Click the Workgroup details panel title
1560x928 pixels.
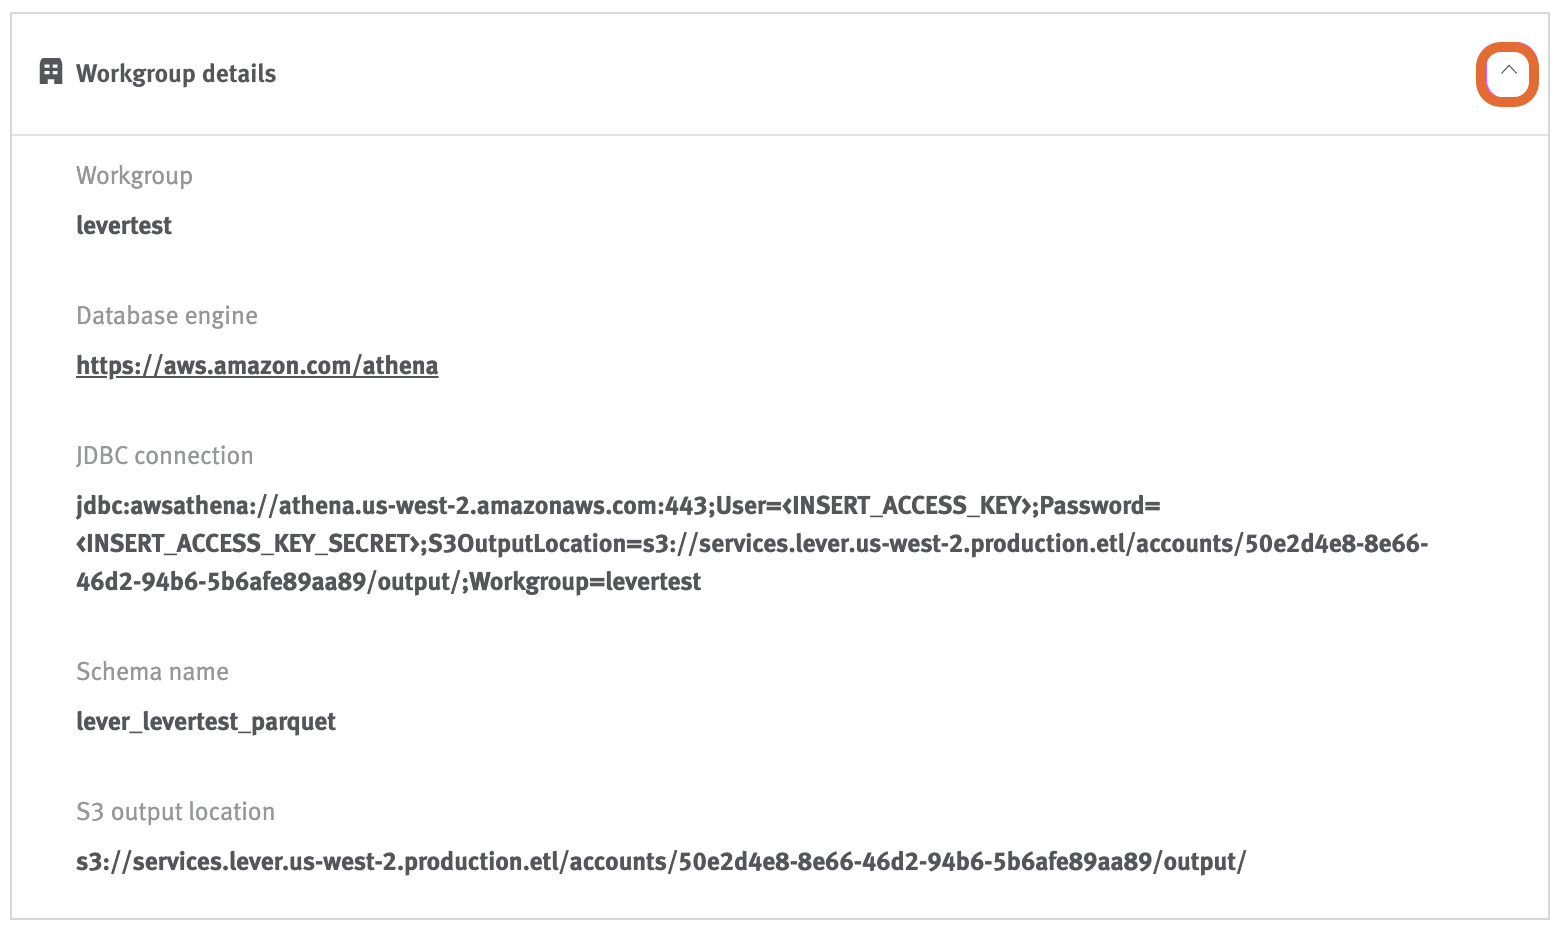175,73
